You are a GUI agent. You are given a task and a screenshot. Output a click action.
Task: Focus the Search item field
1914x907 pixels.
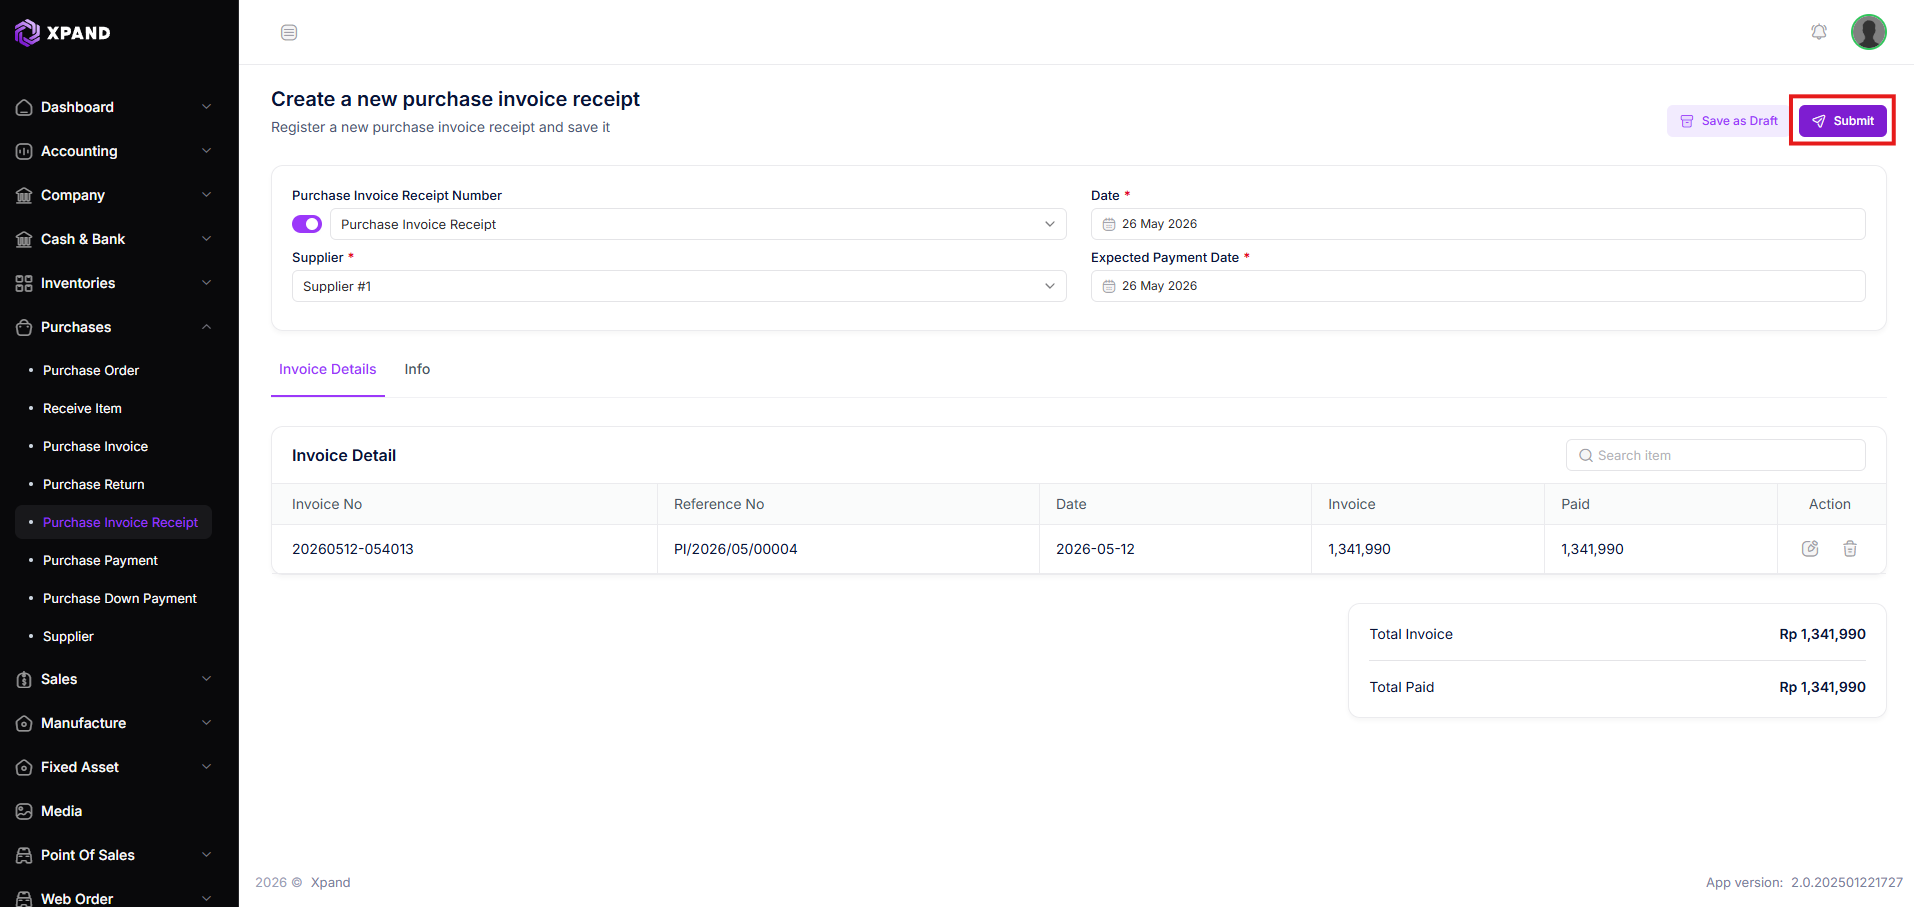pos(1715,455)
